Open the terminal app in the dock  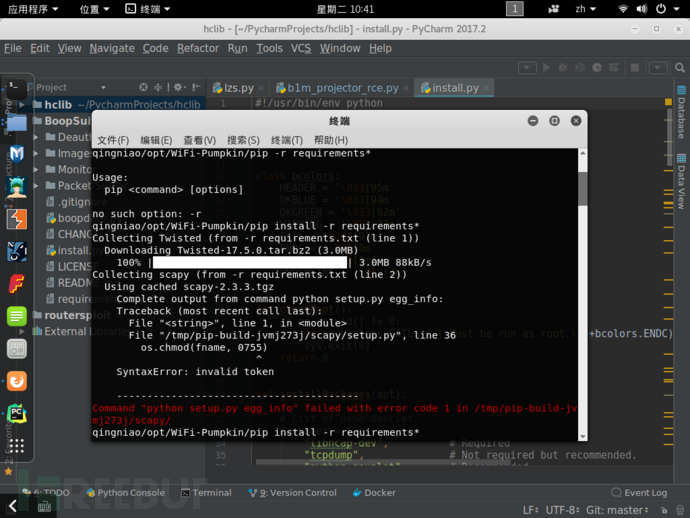click(x=16, y=88)
